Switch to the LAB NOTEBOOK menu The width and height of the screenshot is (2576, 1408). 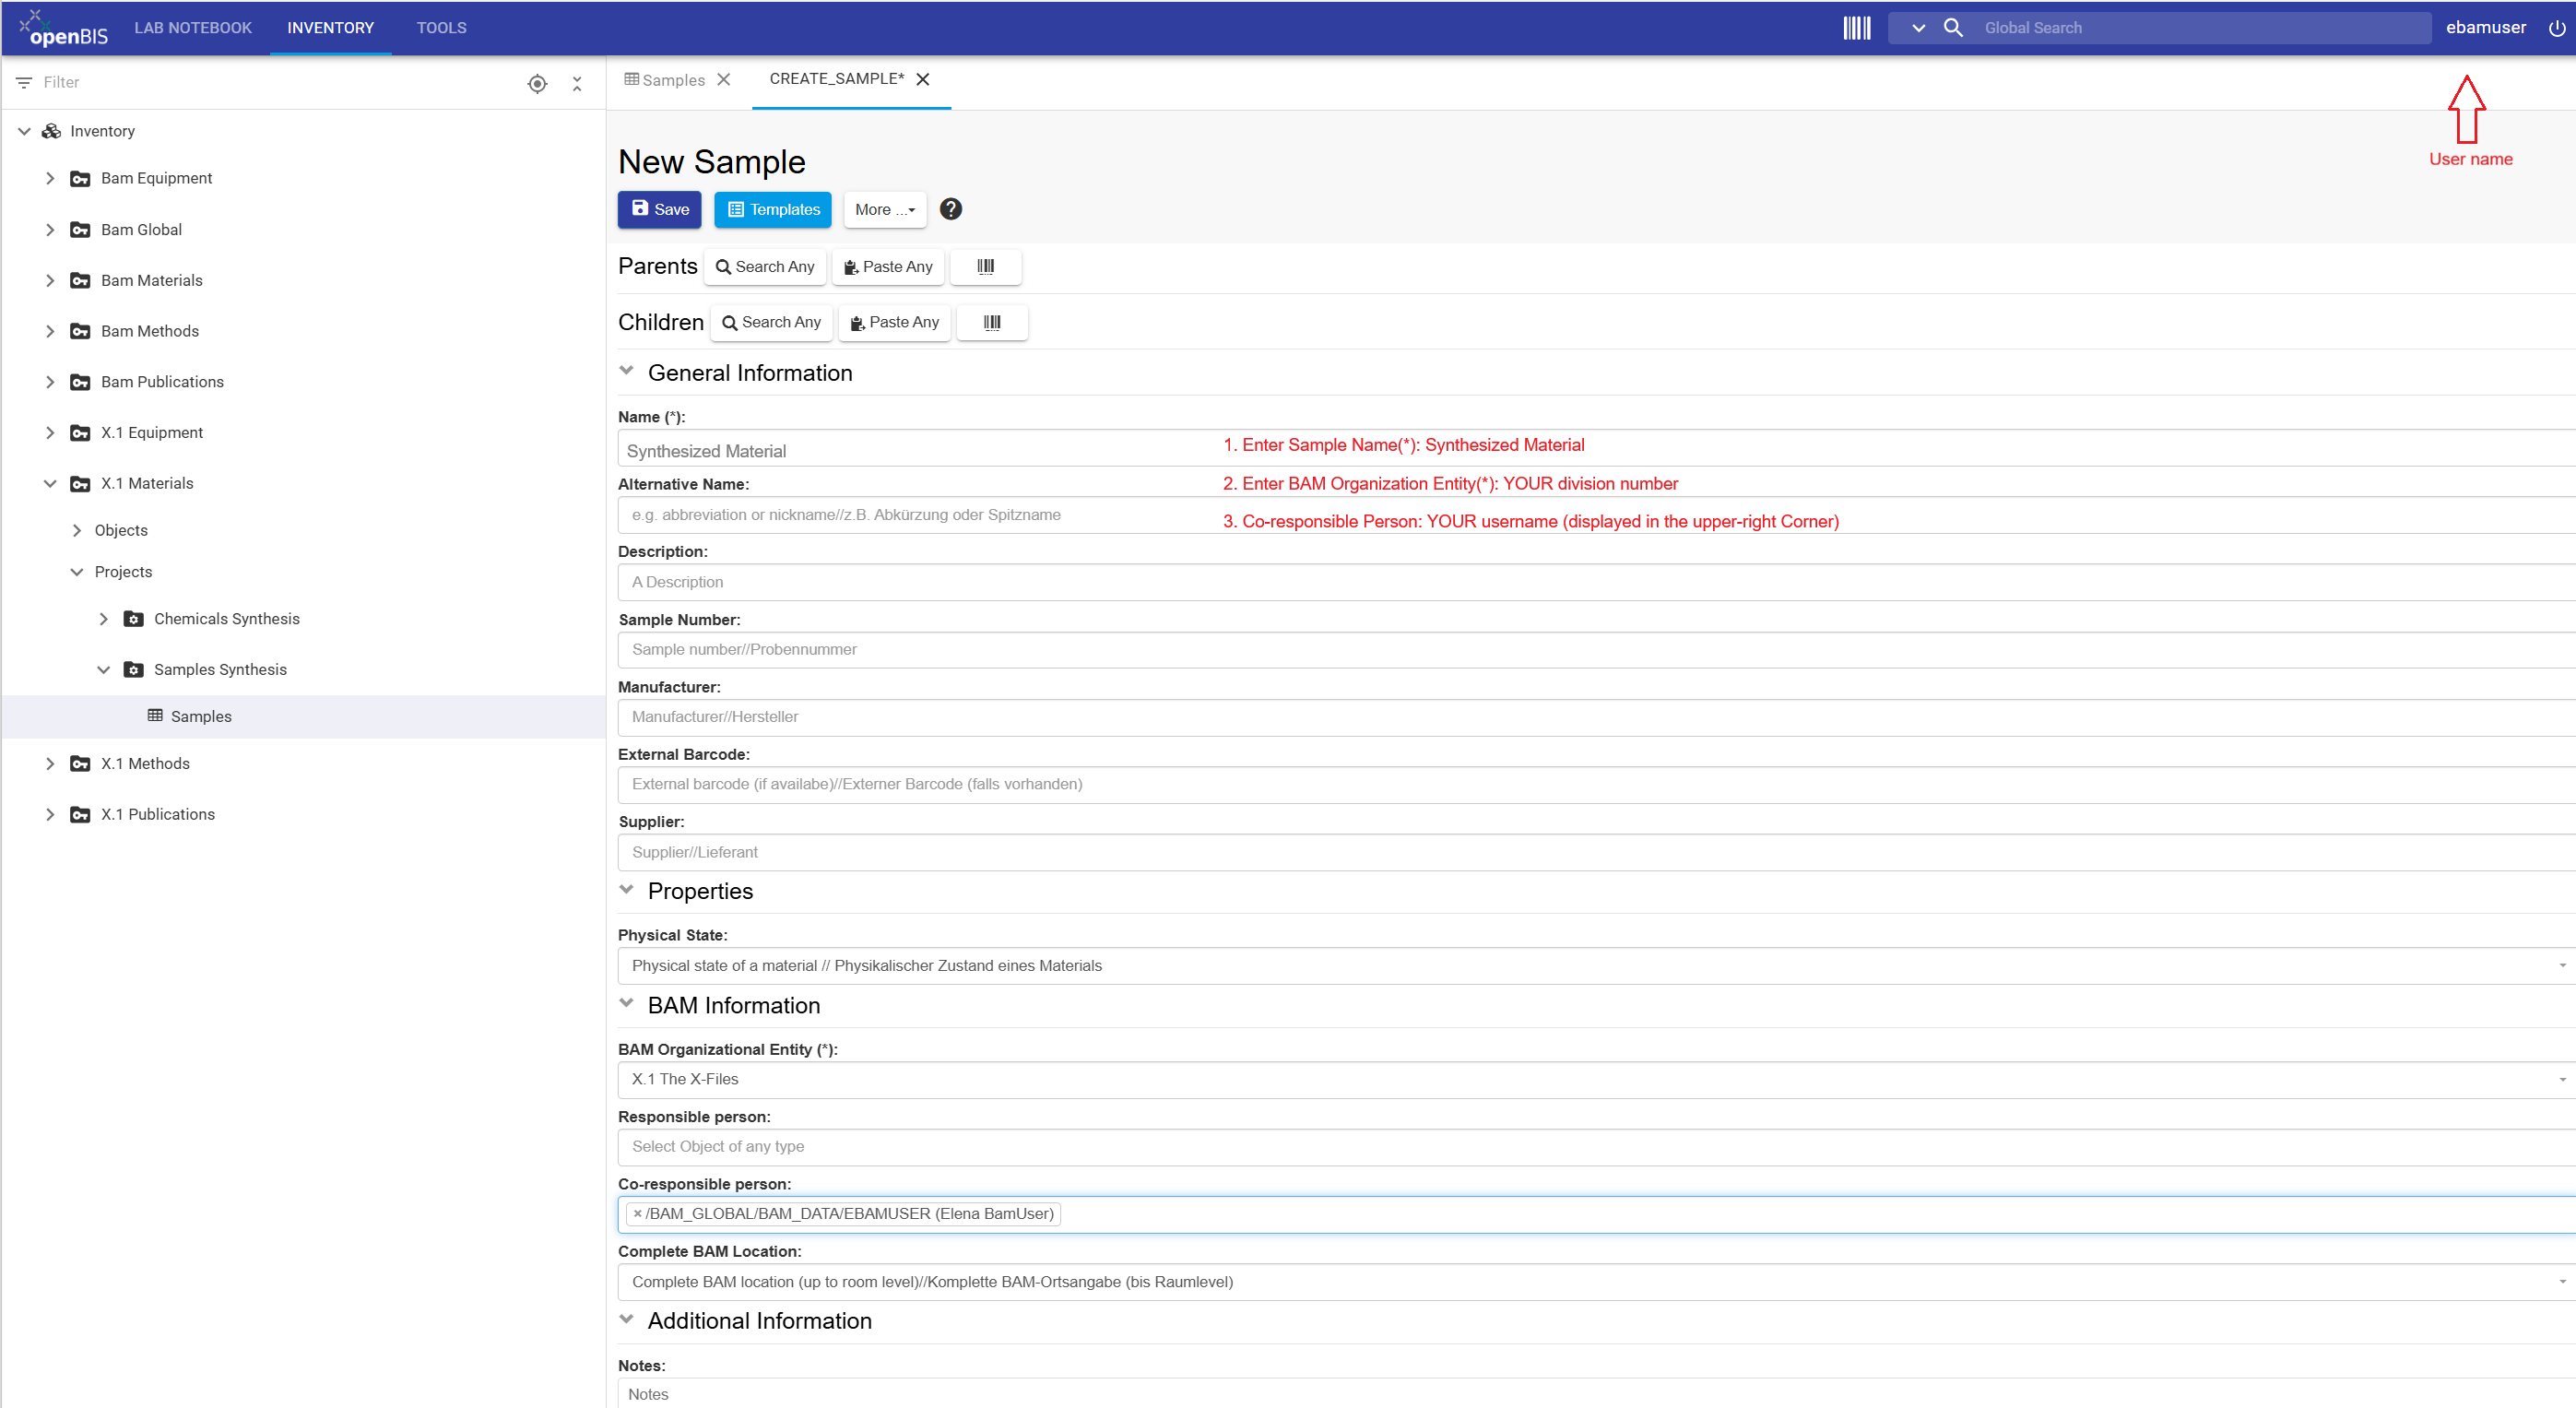tap(193, 28)
